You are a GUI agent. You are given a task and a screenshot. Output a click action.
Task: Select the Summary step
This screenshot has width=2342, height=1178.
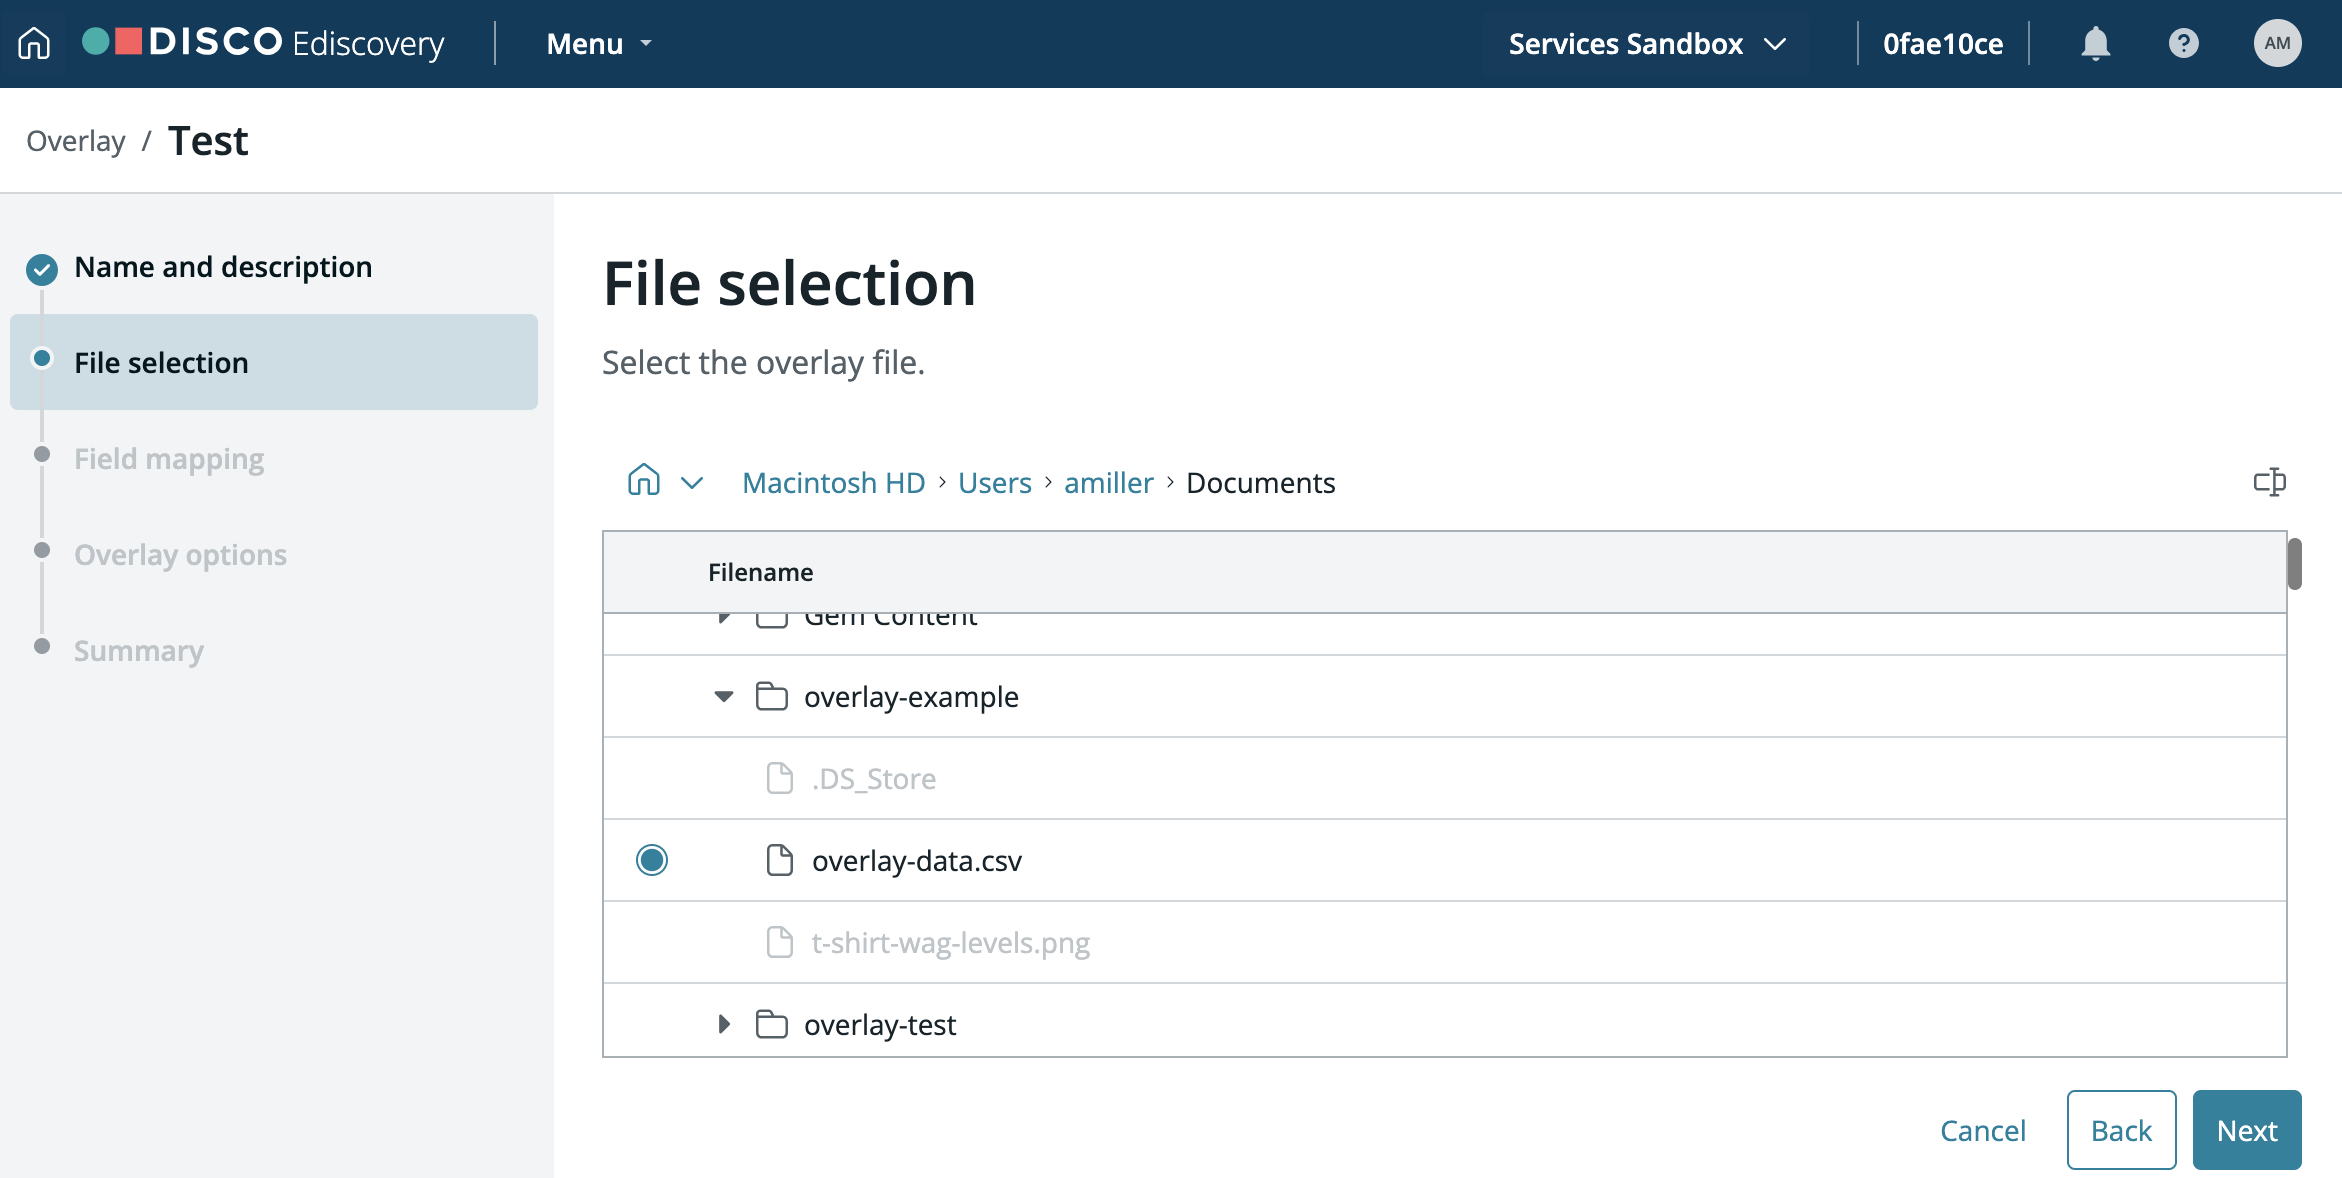(x=139, y=651)
